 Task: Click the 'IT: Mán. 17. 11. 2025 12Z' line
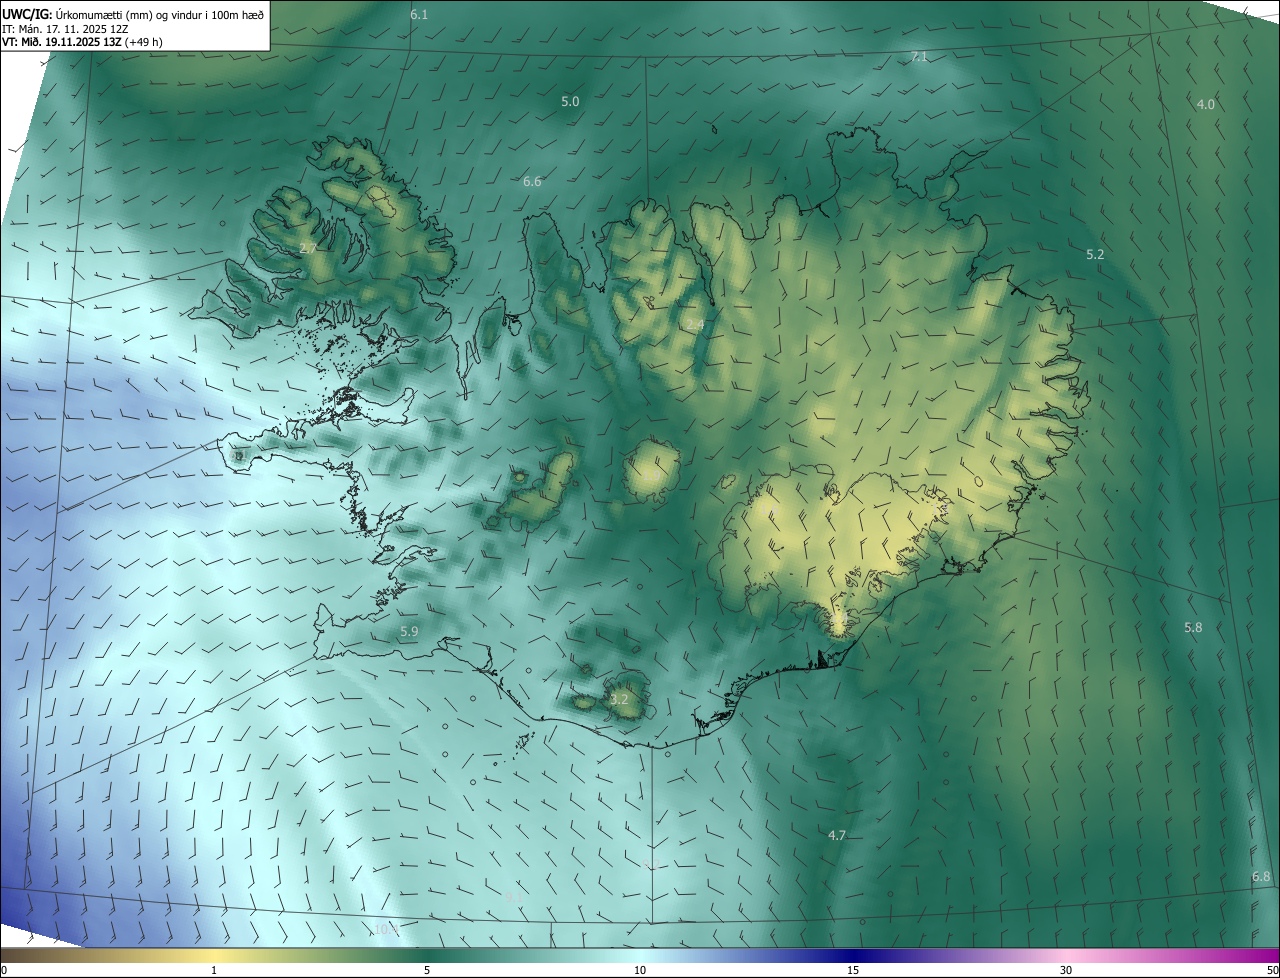click(x=65, y=28)
